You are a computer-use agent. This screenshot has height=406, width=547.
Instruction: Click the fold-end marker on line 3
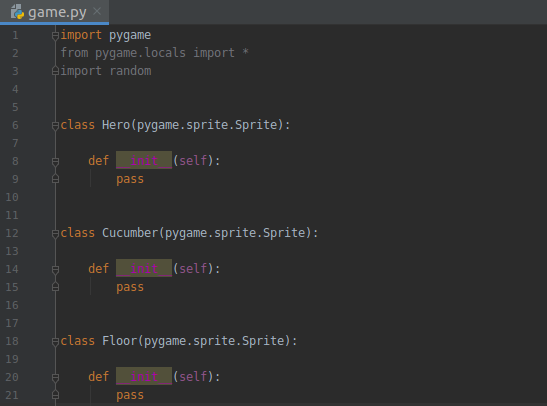coord(55,71)
